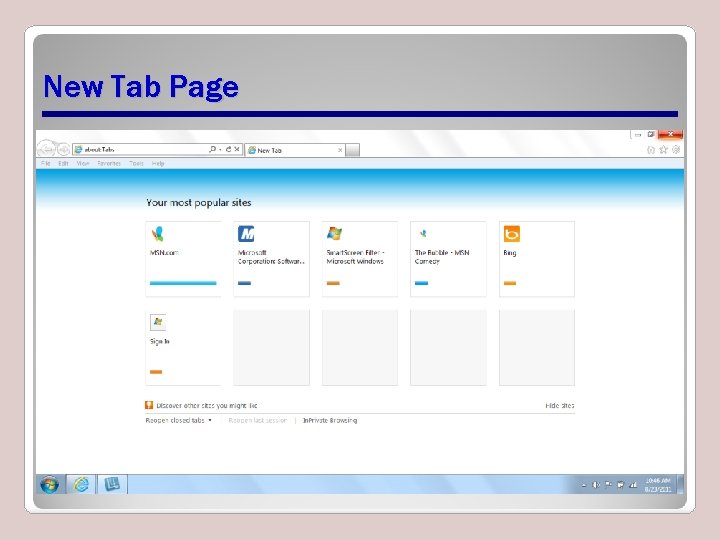Click The Bubble small butterfly icon
Viewport: 720px width, 540px height.
423,233
